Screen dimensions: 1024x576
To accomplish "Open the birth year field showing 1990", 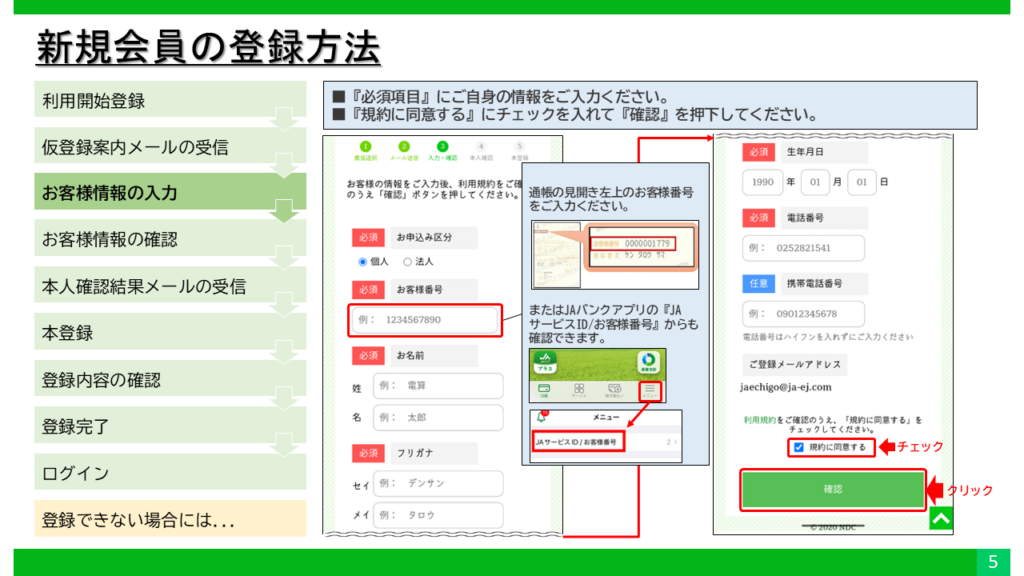I will [x=763, y=183].
